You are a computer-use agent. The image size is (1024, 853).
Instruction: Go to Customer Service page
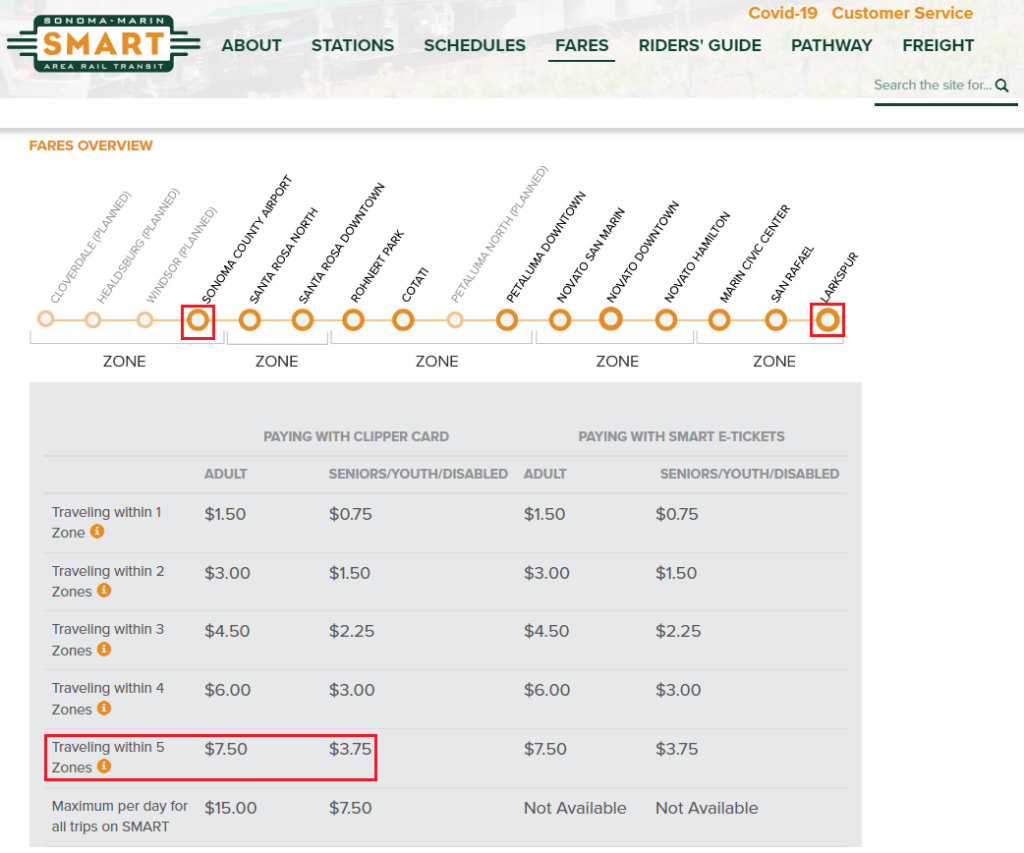point(901,13)
